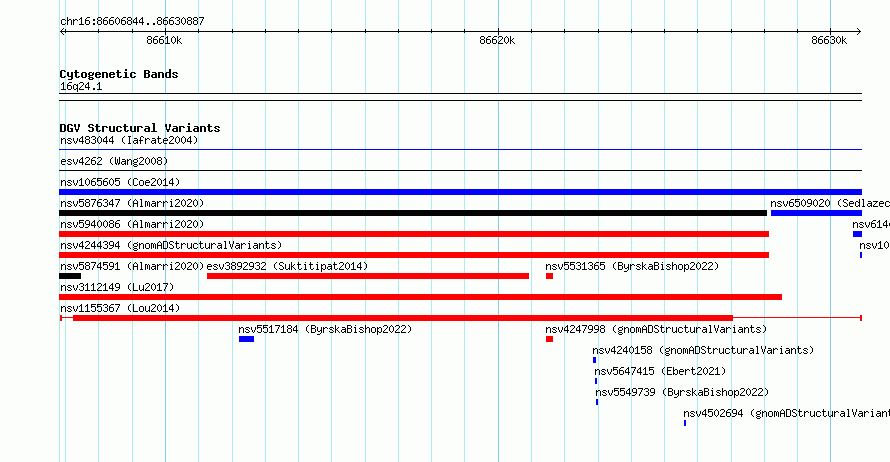
Task: Click the black esv4262 Wang2008 line
Action: [x=460, y=171]
